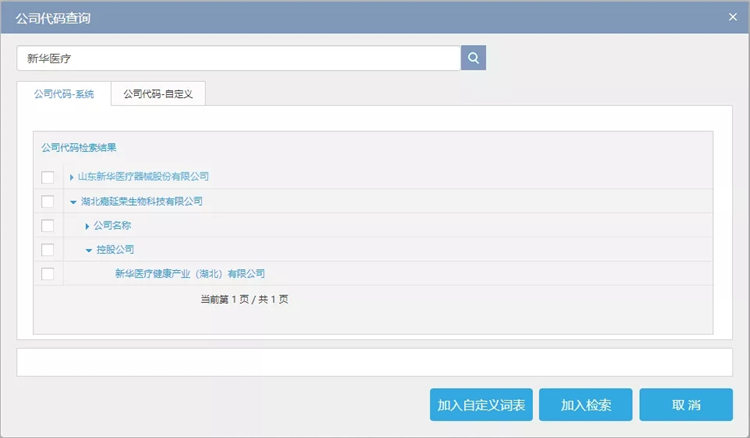The height and width of the screenshot is (438, 750).
Task: Close the 公司代码查询 dialog
Action: pyautogui.click(x=733, y=16)
